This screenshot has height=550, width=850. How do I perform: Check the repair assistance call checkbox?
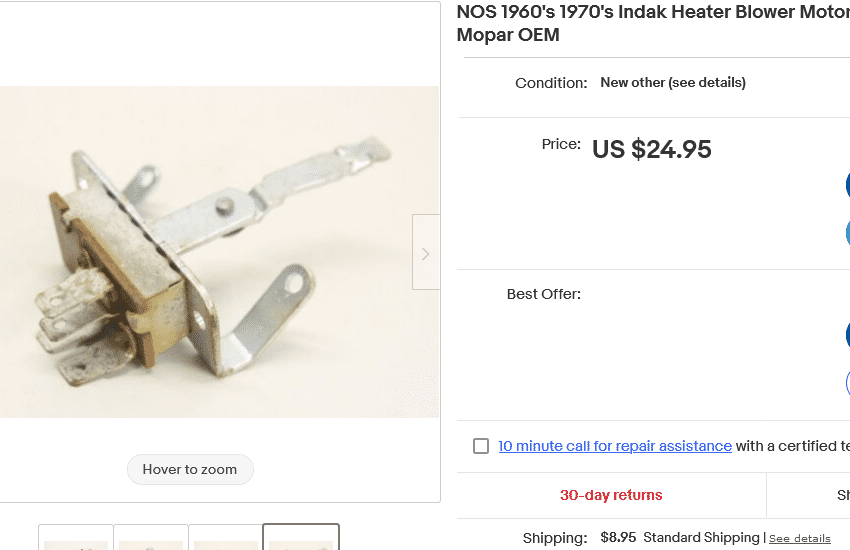coord(481,446)
